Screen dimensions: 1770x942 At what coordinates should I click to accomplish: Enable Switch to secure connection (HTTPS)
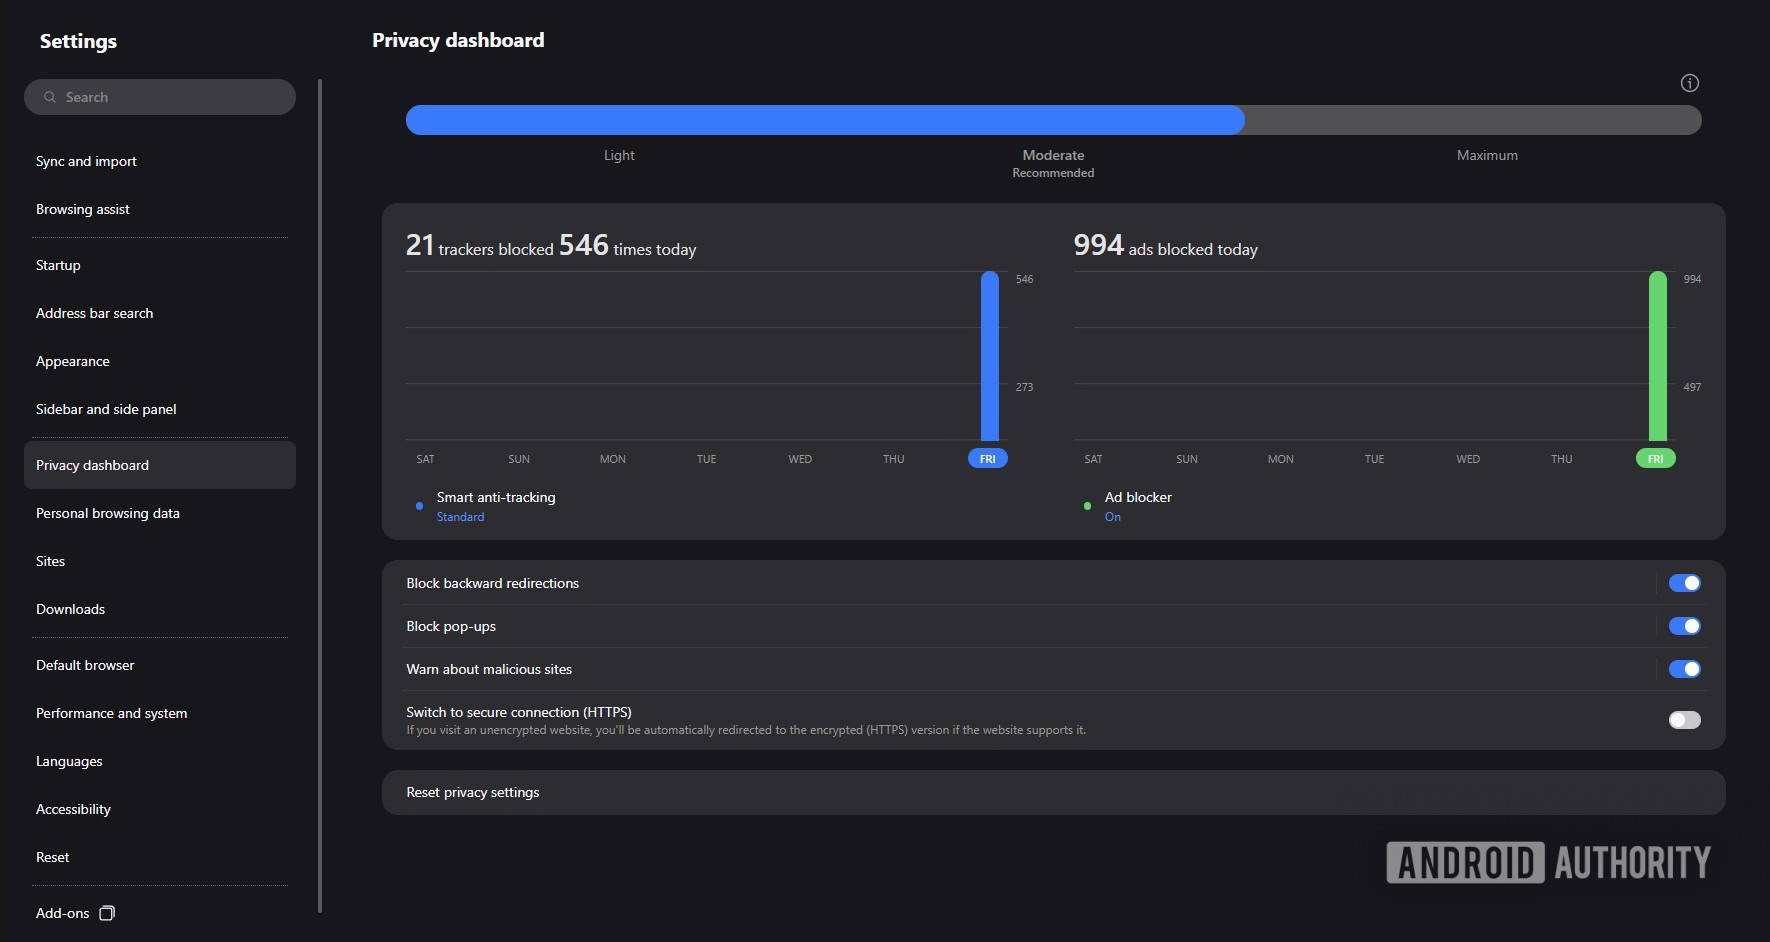[x=1684, y=720]
